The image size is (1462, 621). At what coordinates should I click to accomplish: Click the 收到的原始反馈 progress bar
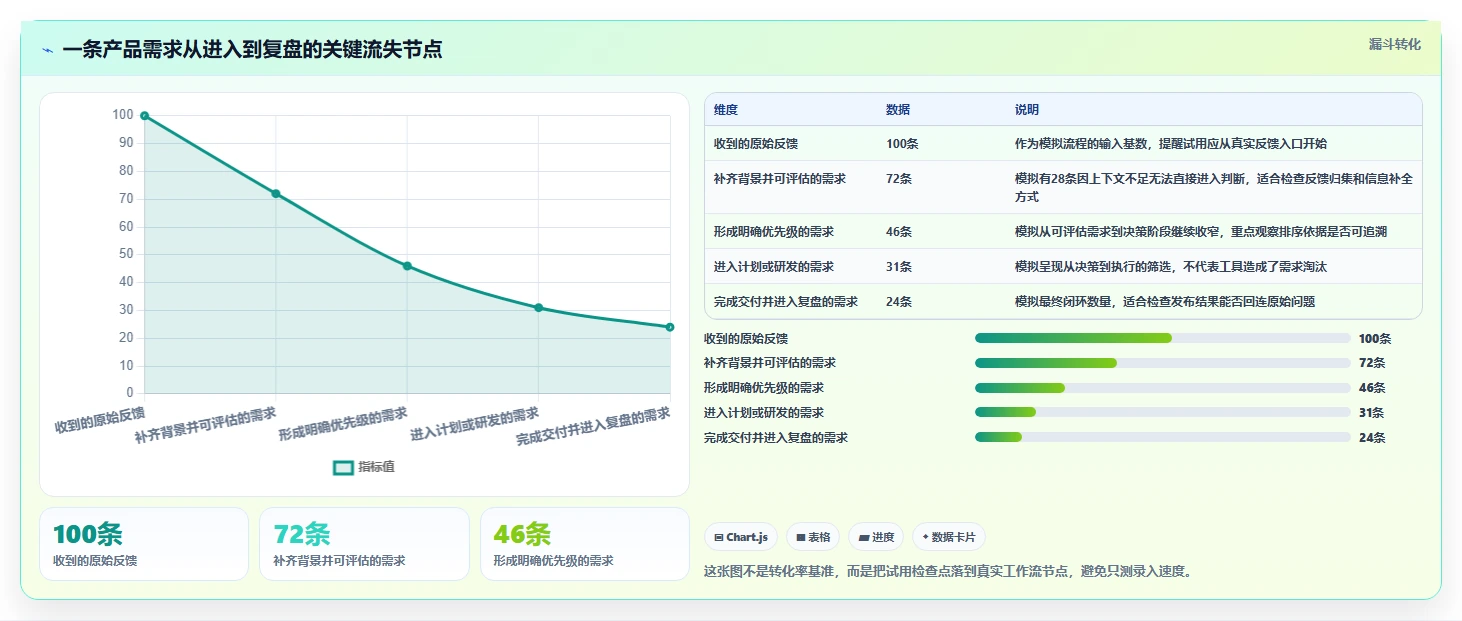1163,338
